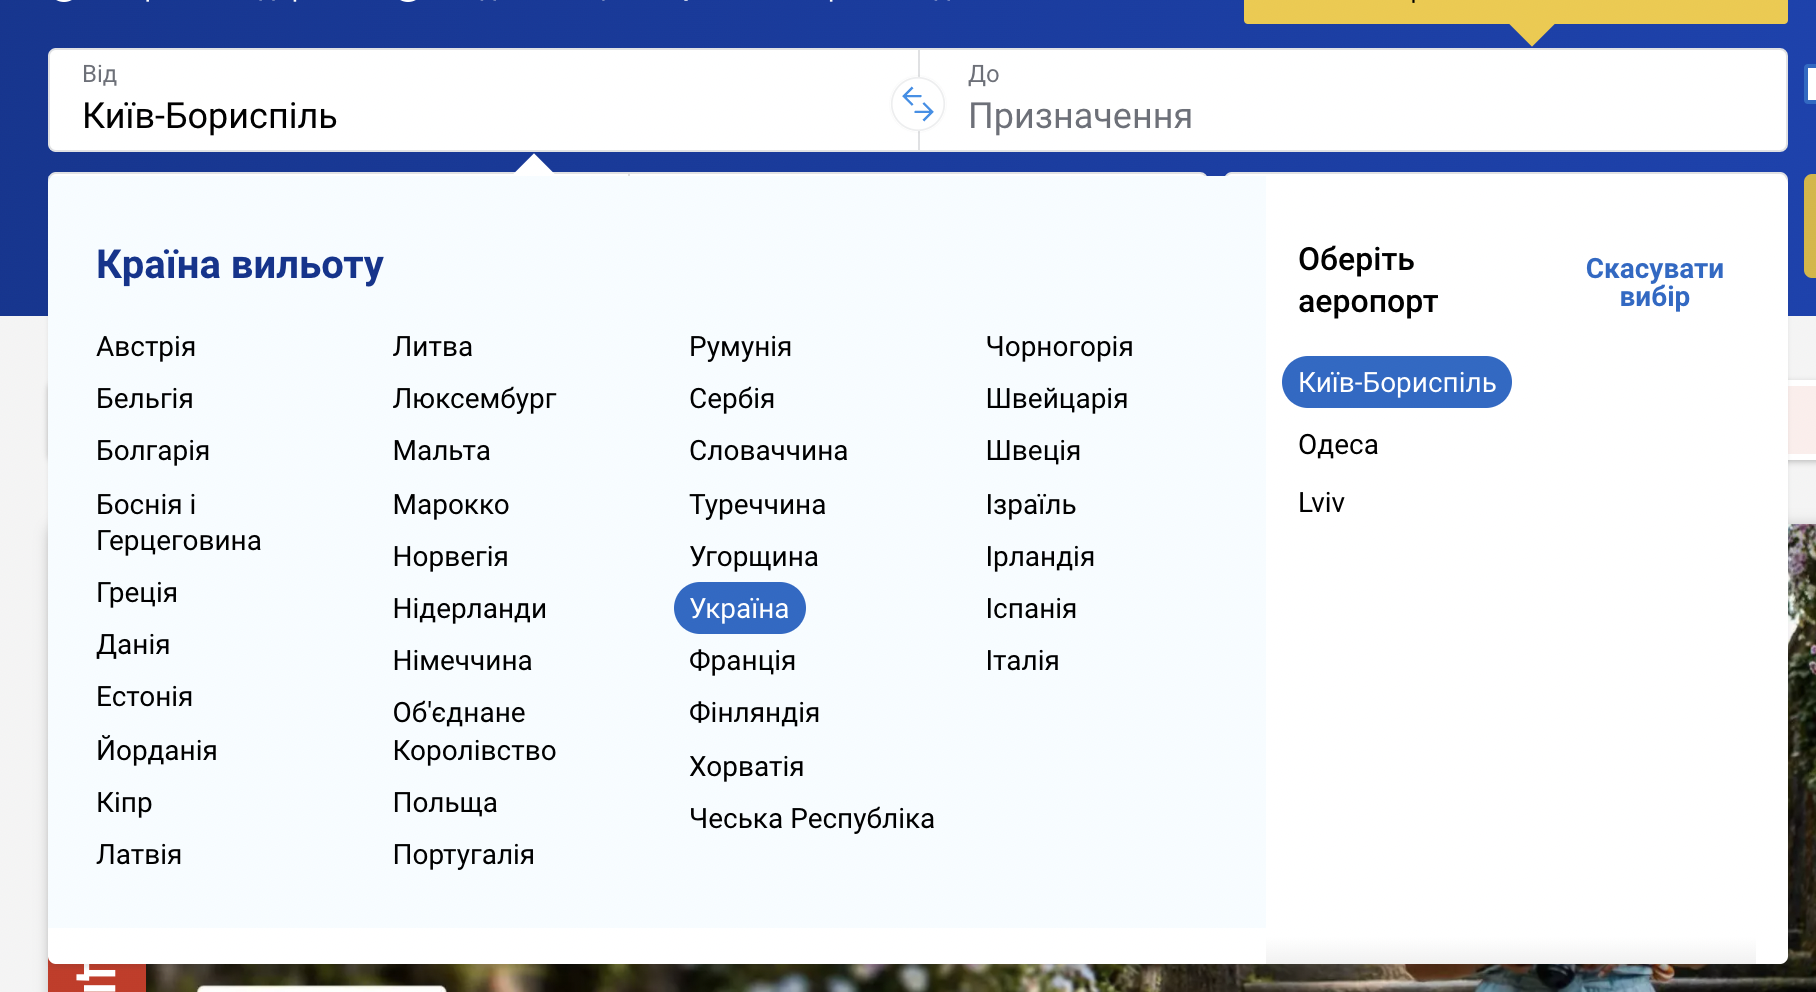Choose country Данія
The image size is (1816, 992).
133,645
